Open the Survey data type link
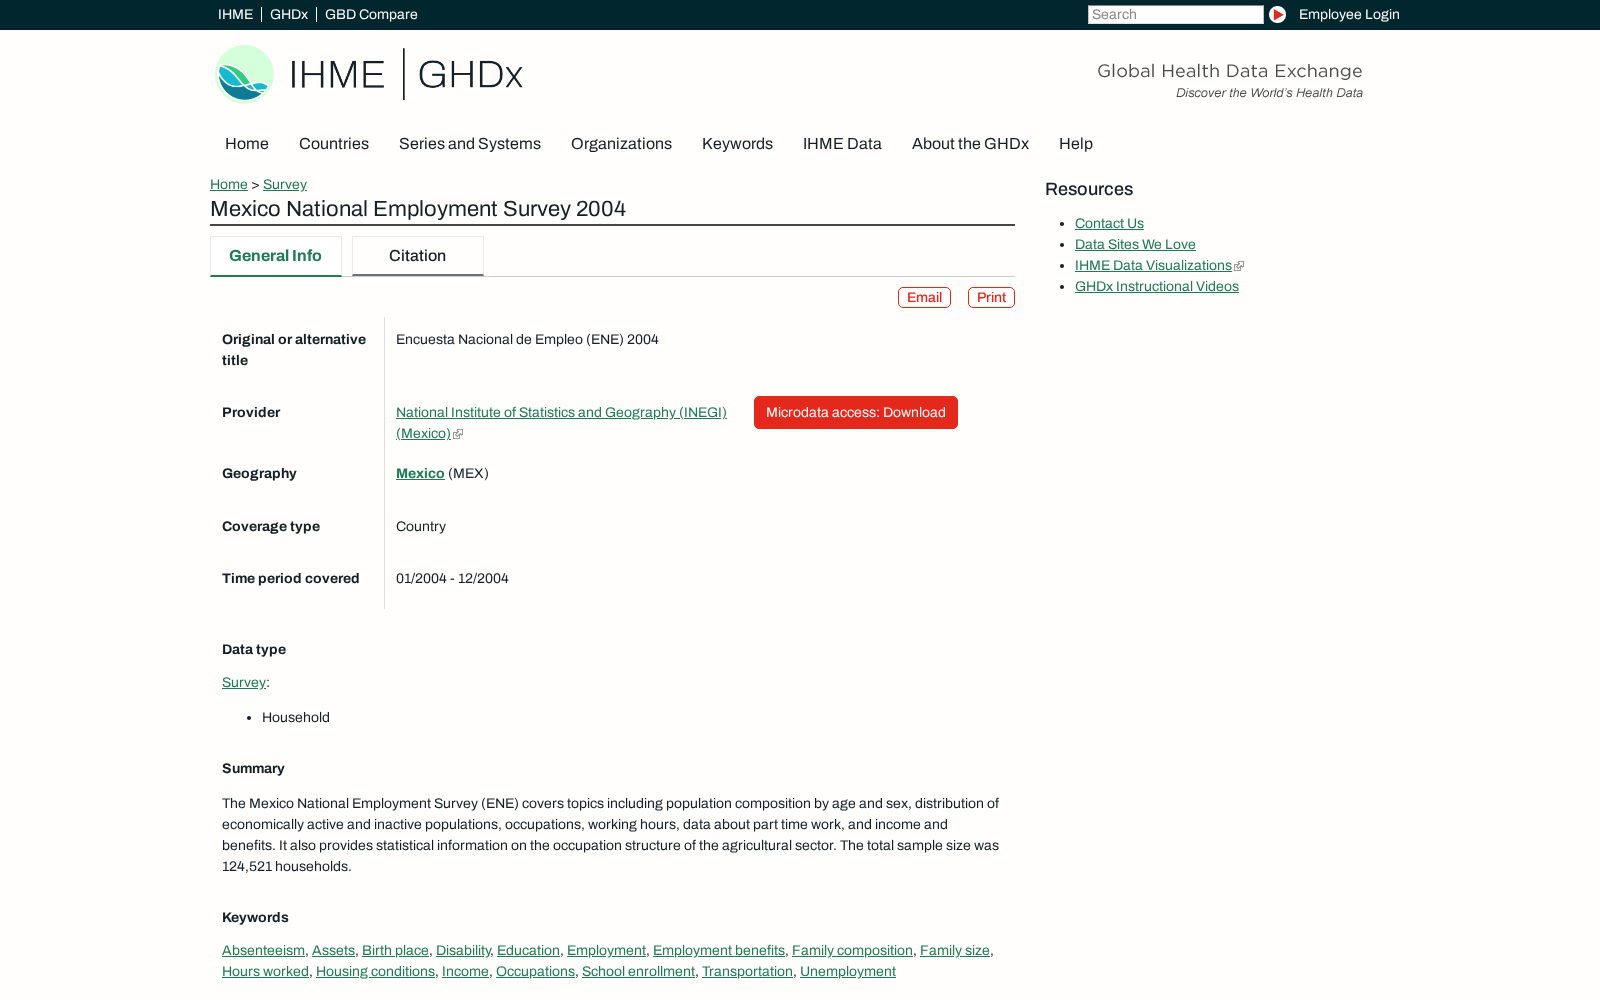Image resolution: width=1600 pixels, height=1000 pixels. point(244,682)
